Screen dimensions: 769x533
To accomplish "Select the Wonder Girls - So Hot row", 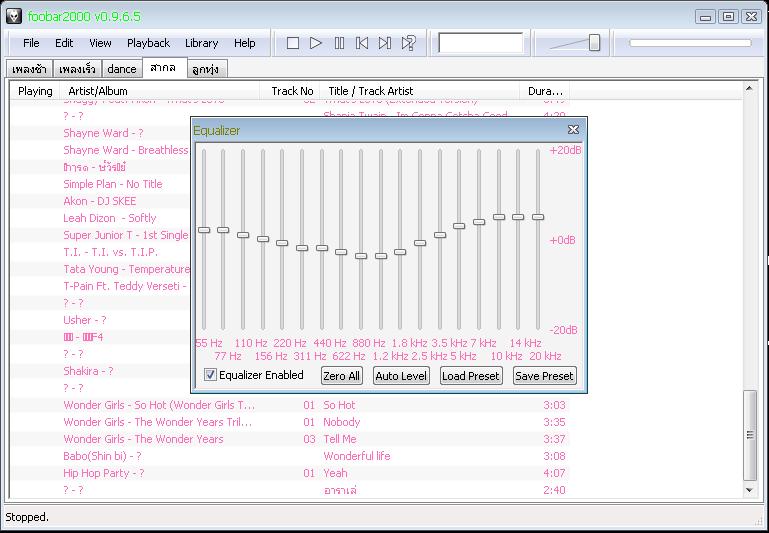I will coord(290,405).
